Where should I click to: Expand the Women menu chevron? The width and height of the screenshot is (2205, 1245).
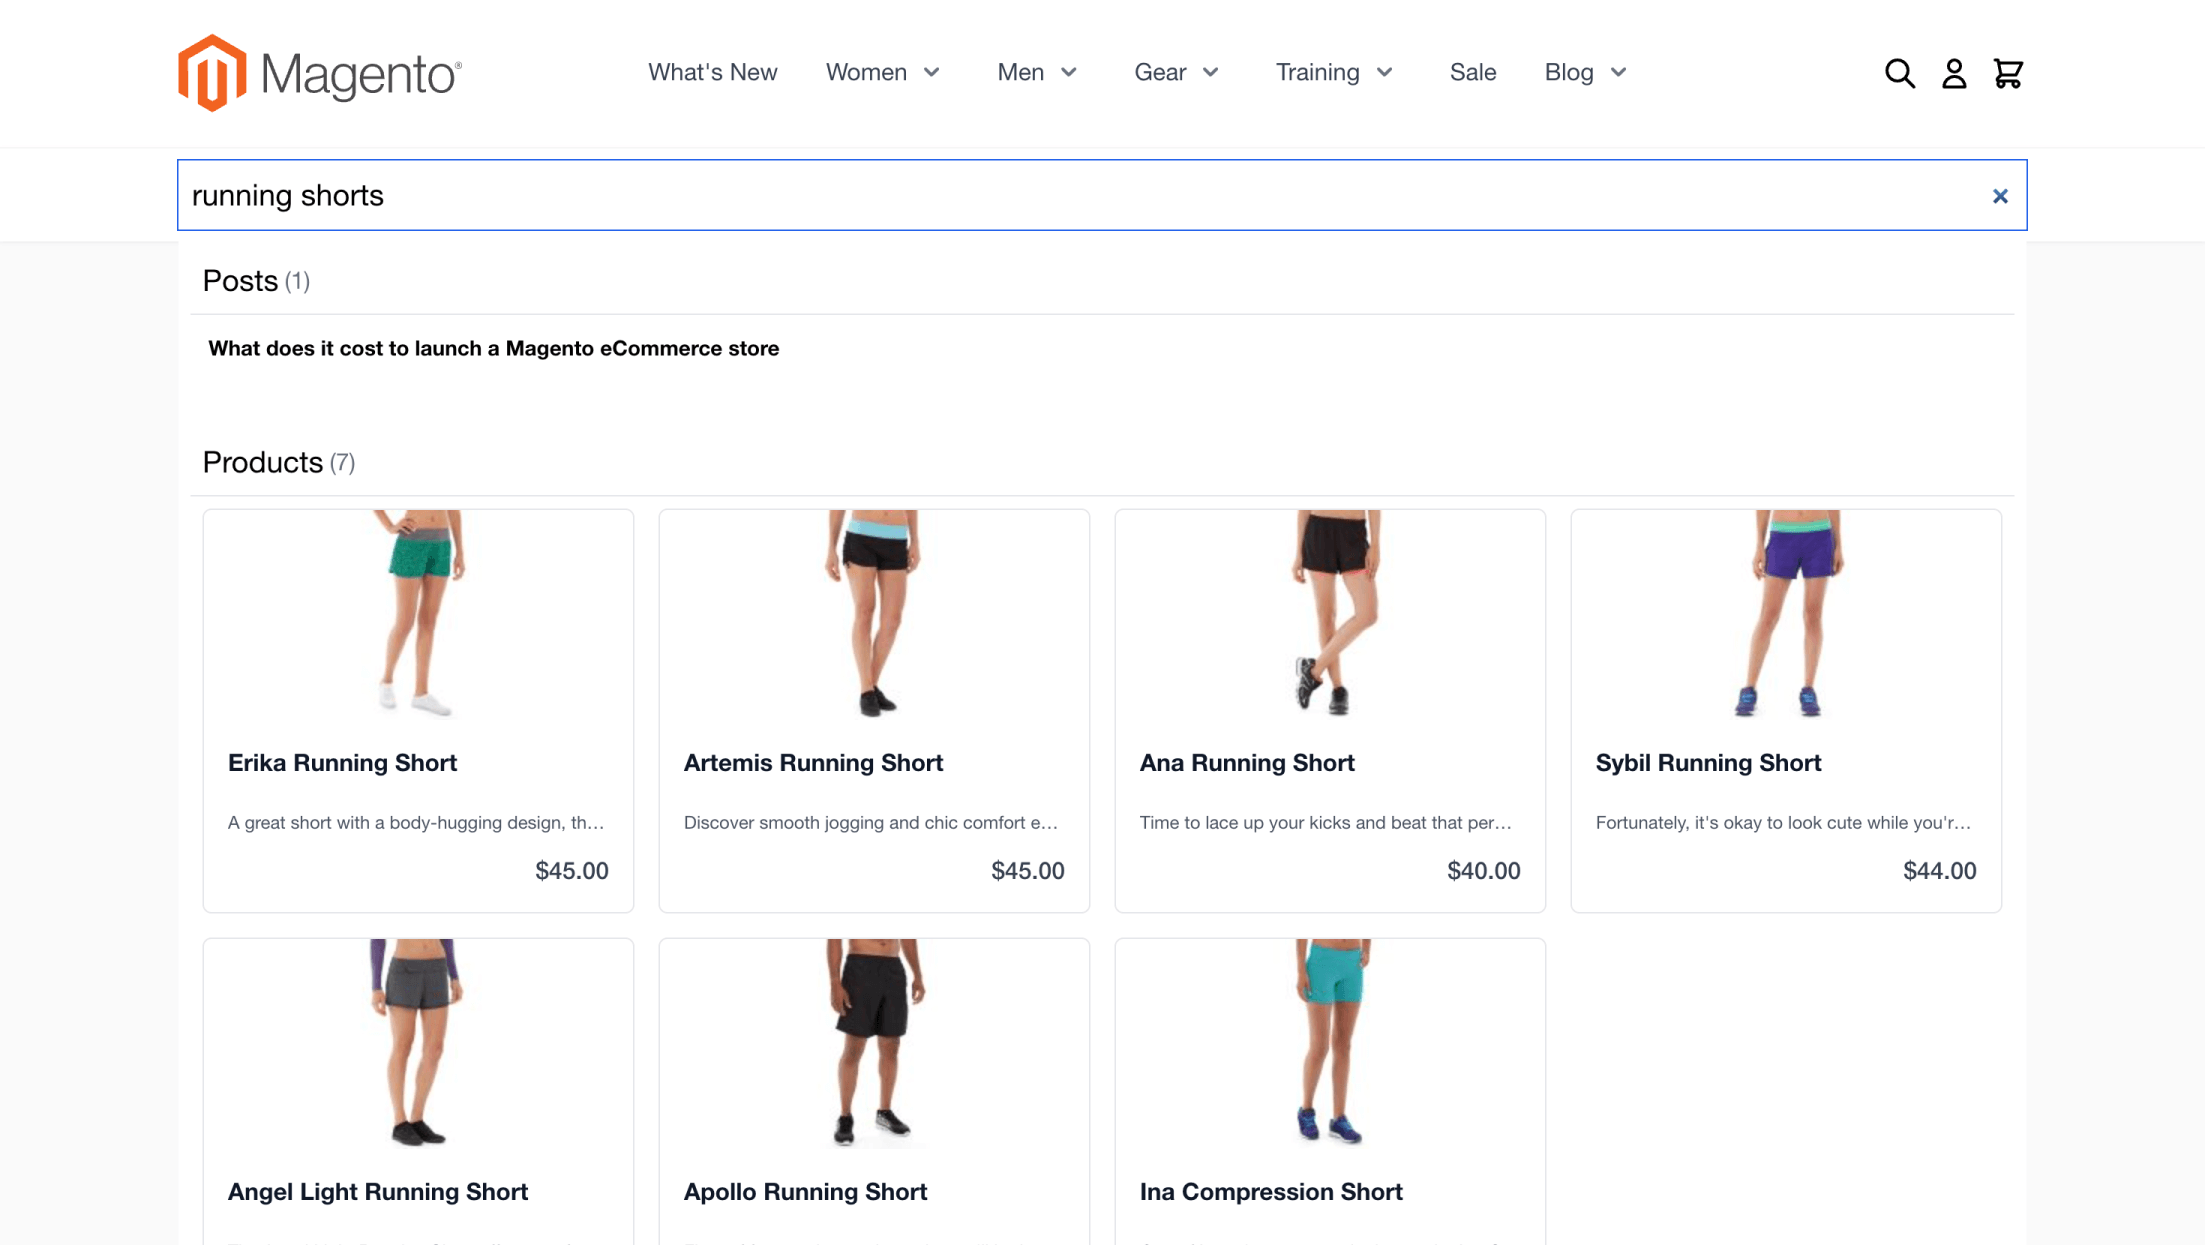pos(932,72)
